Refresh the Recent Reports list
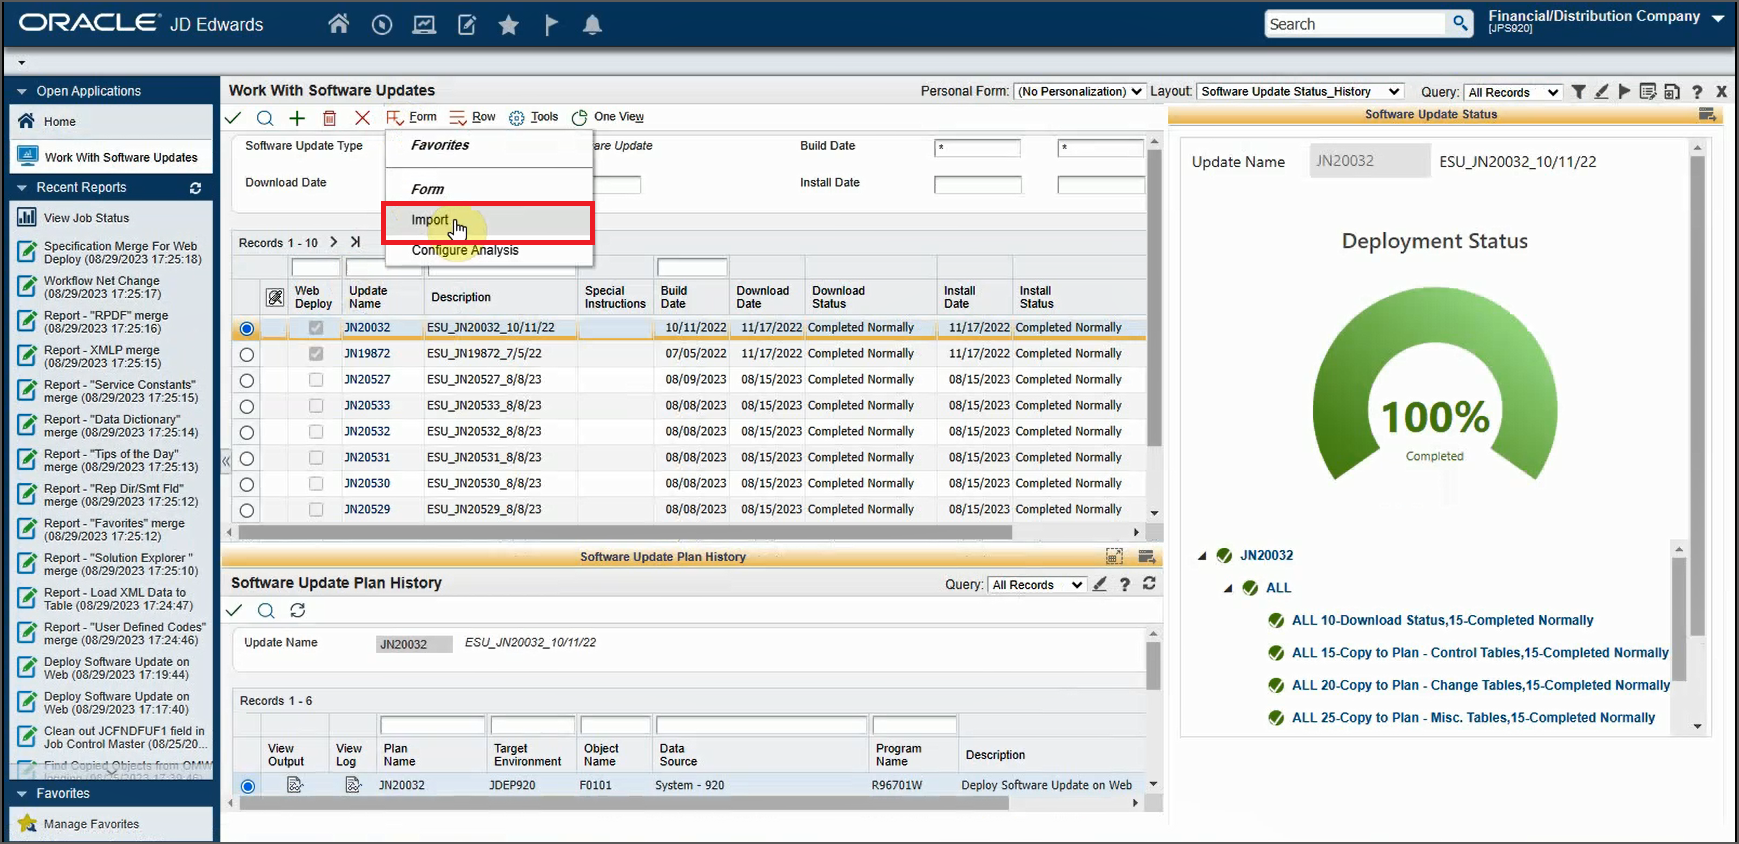The image size is (1739, 844). 195,188
